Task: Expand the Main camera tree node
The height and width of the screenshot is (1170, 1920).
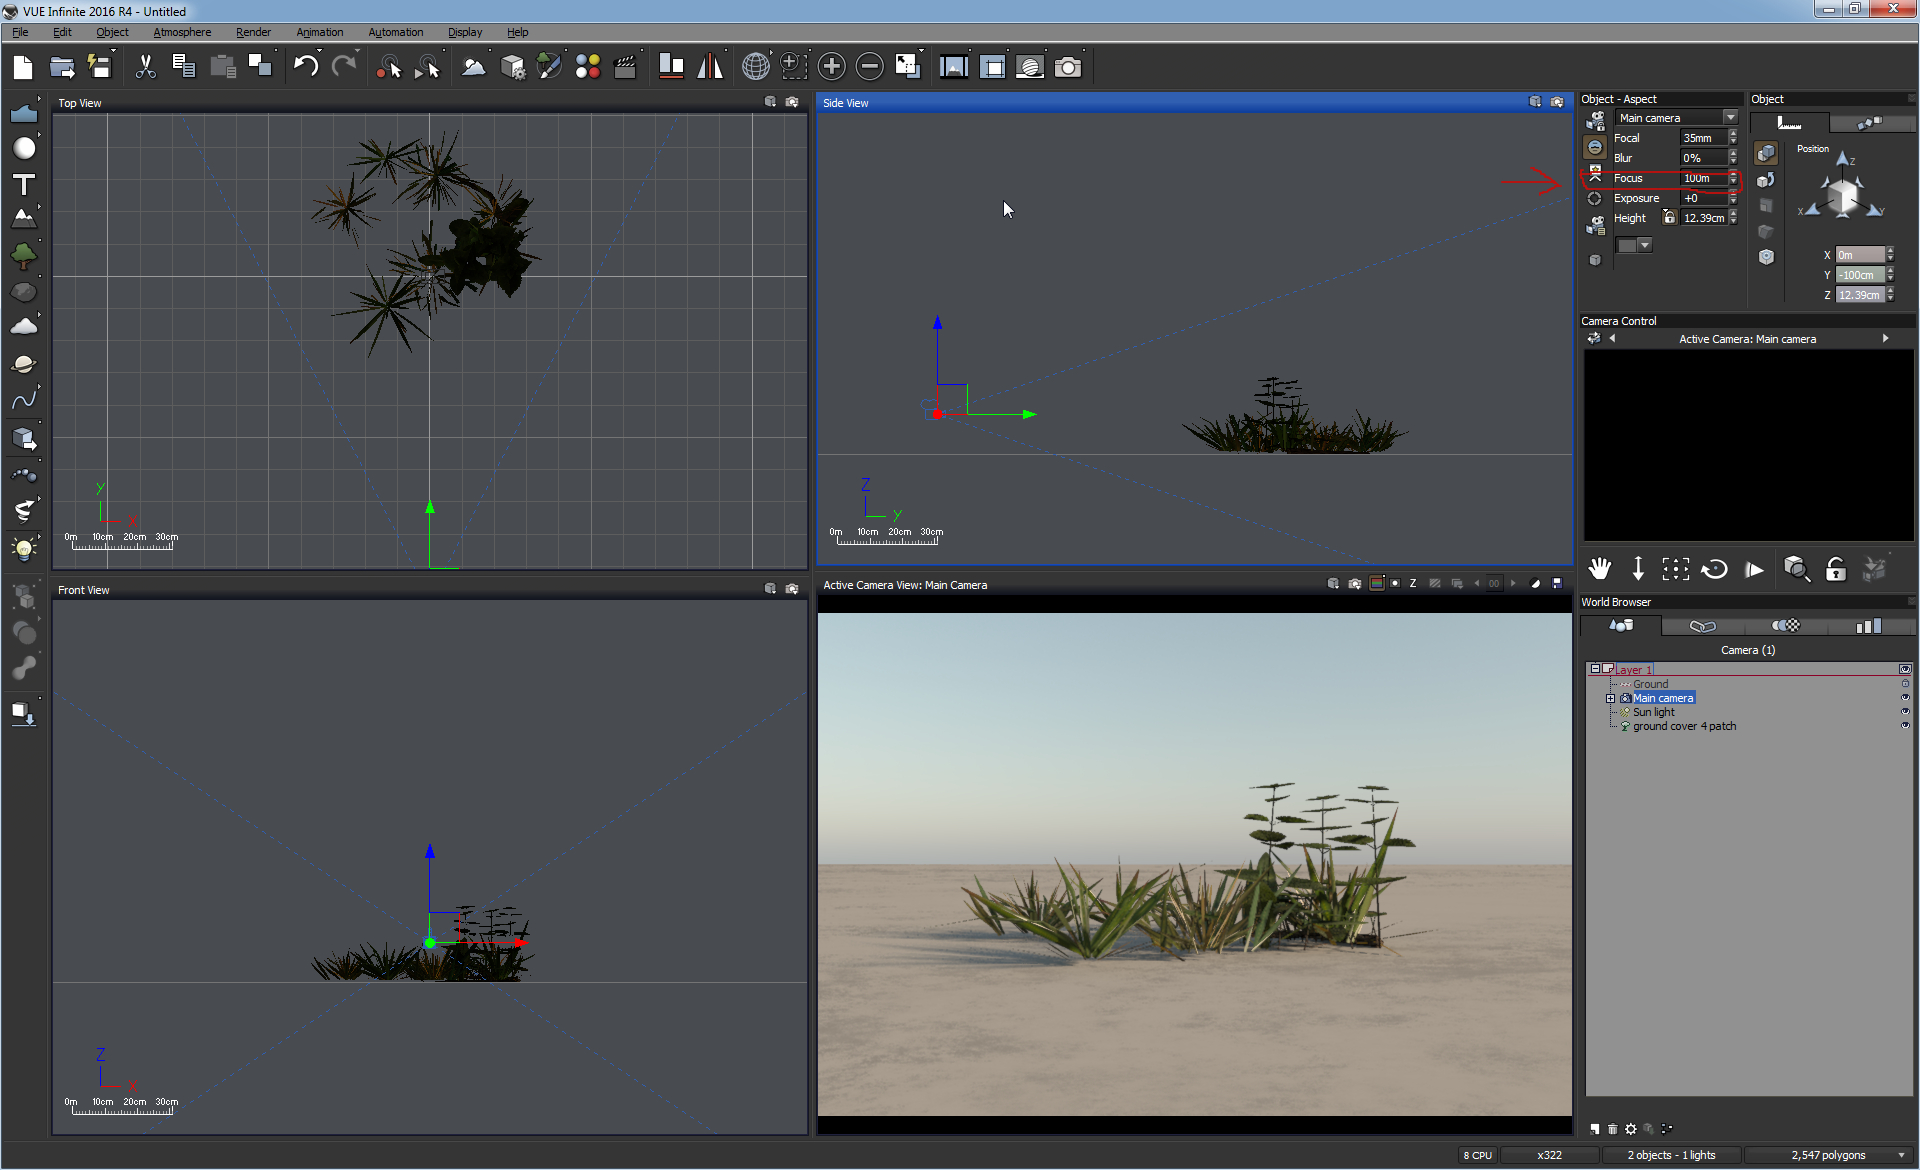Action: click(1610, 698)
